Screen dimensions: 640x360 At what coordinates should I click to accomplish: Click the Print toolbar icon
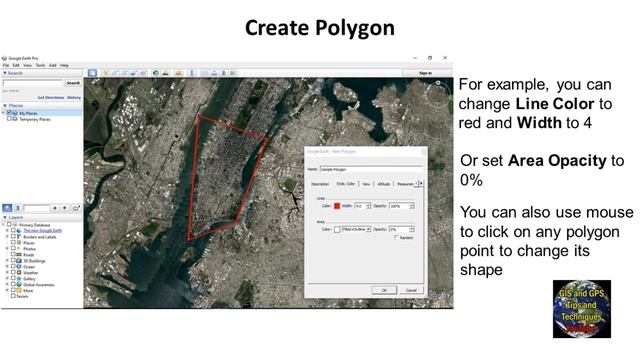point(214,73)
